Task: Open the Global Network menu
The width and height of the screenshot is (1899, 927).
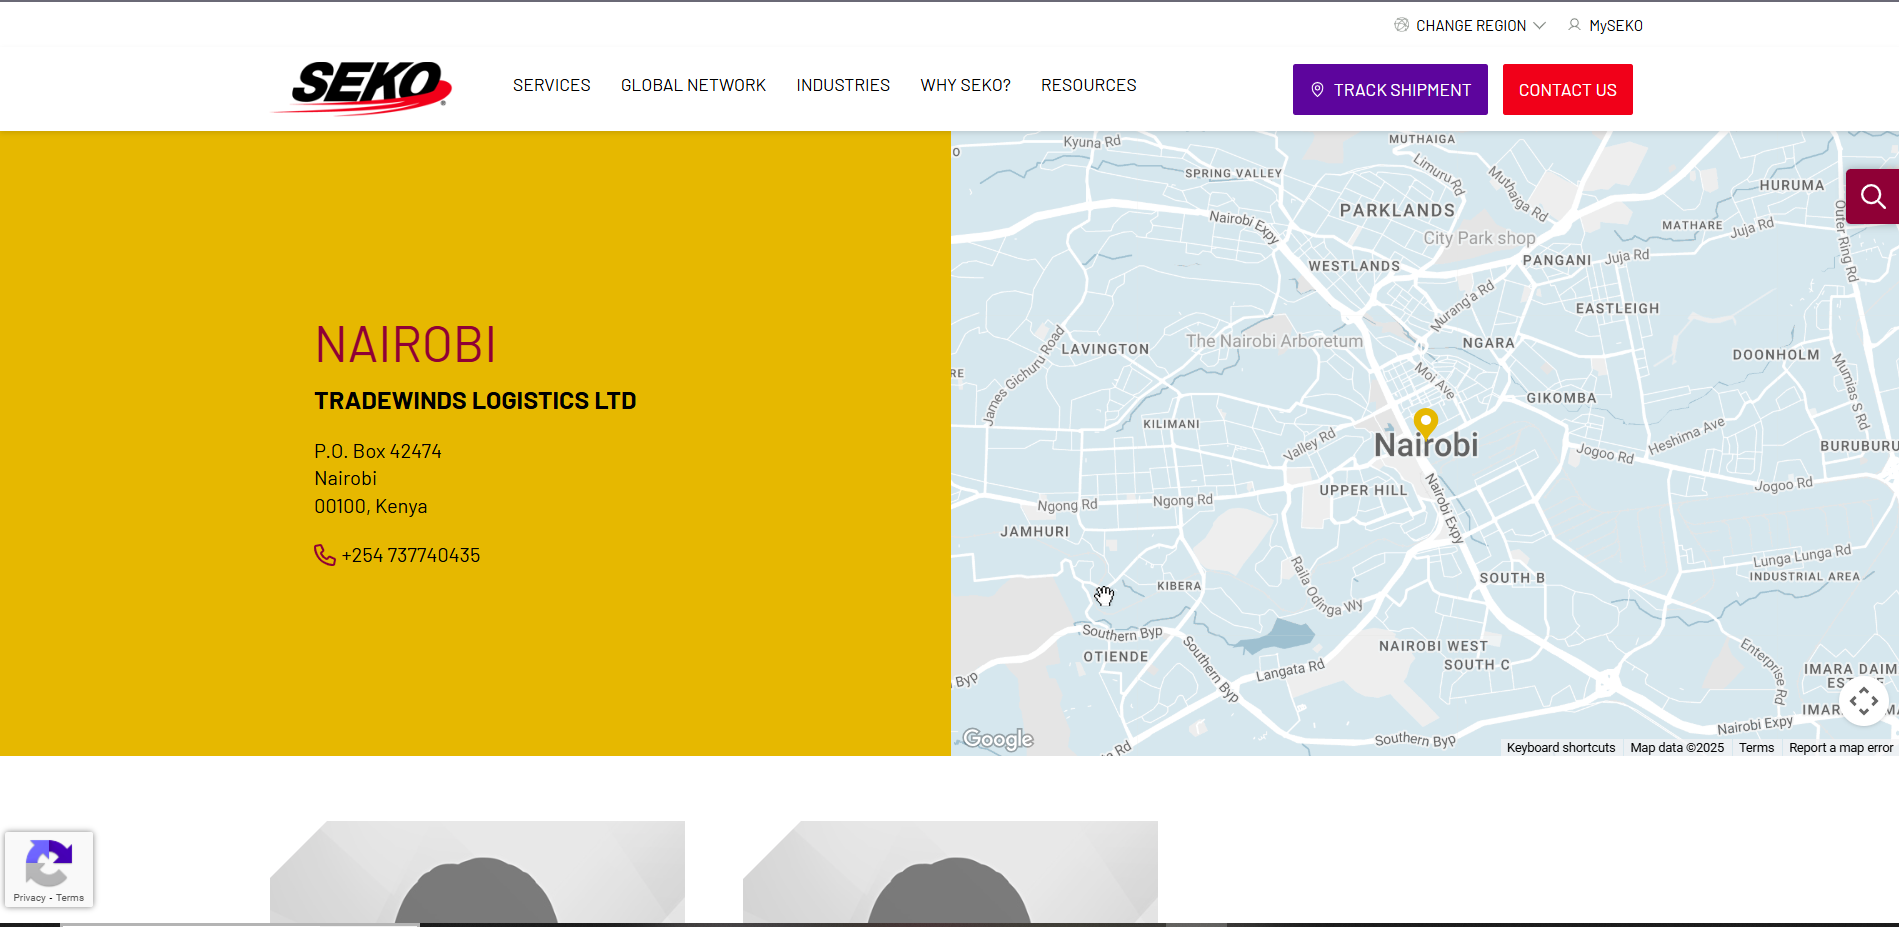Action: [693, 85]
